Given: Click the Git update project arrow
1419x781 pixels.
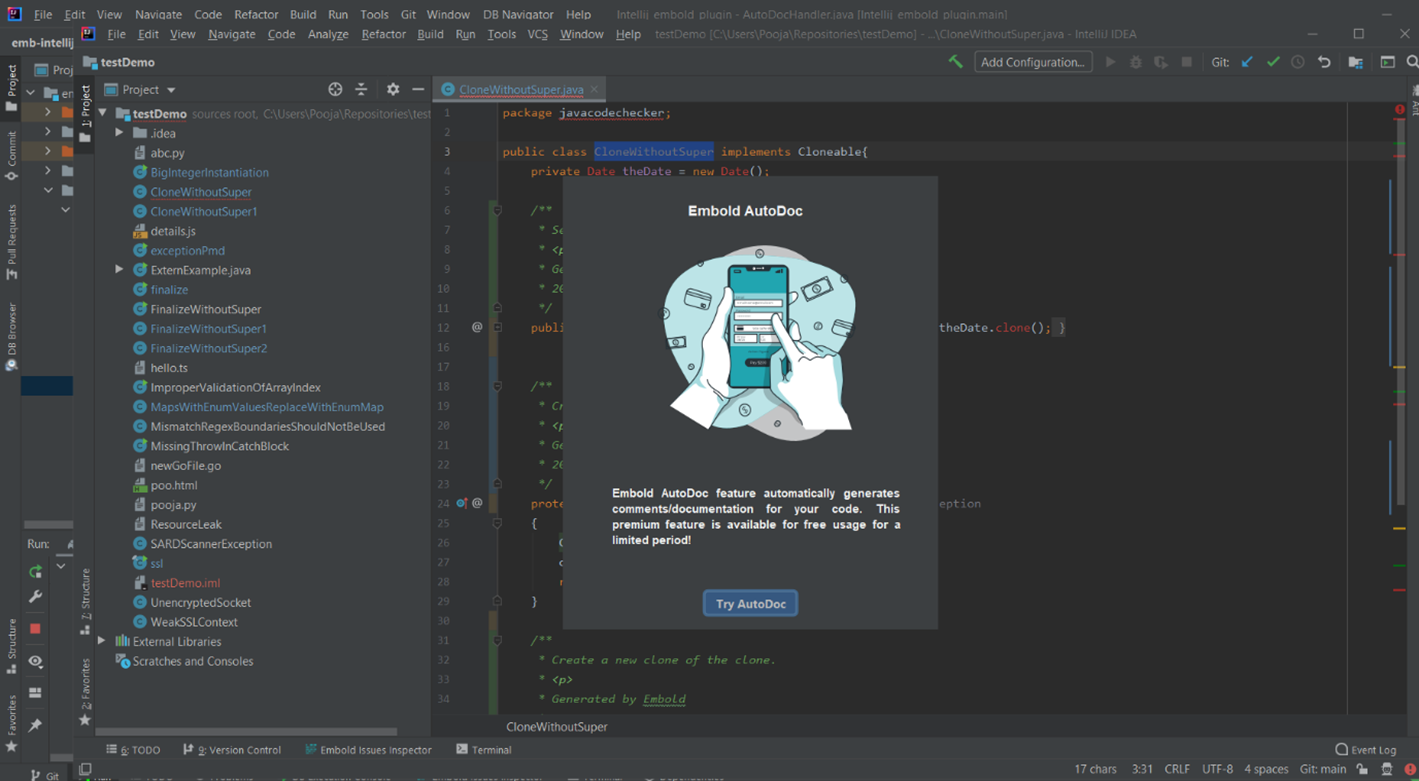Looking at the screenshot, I should (1247, 62).
